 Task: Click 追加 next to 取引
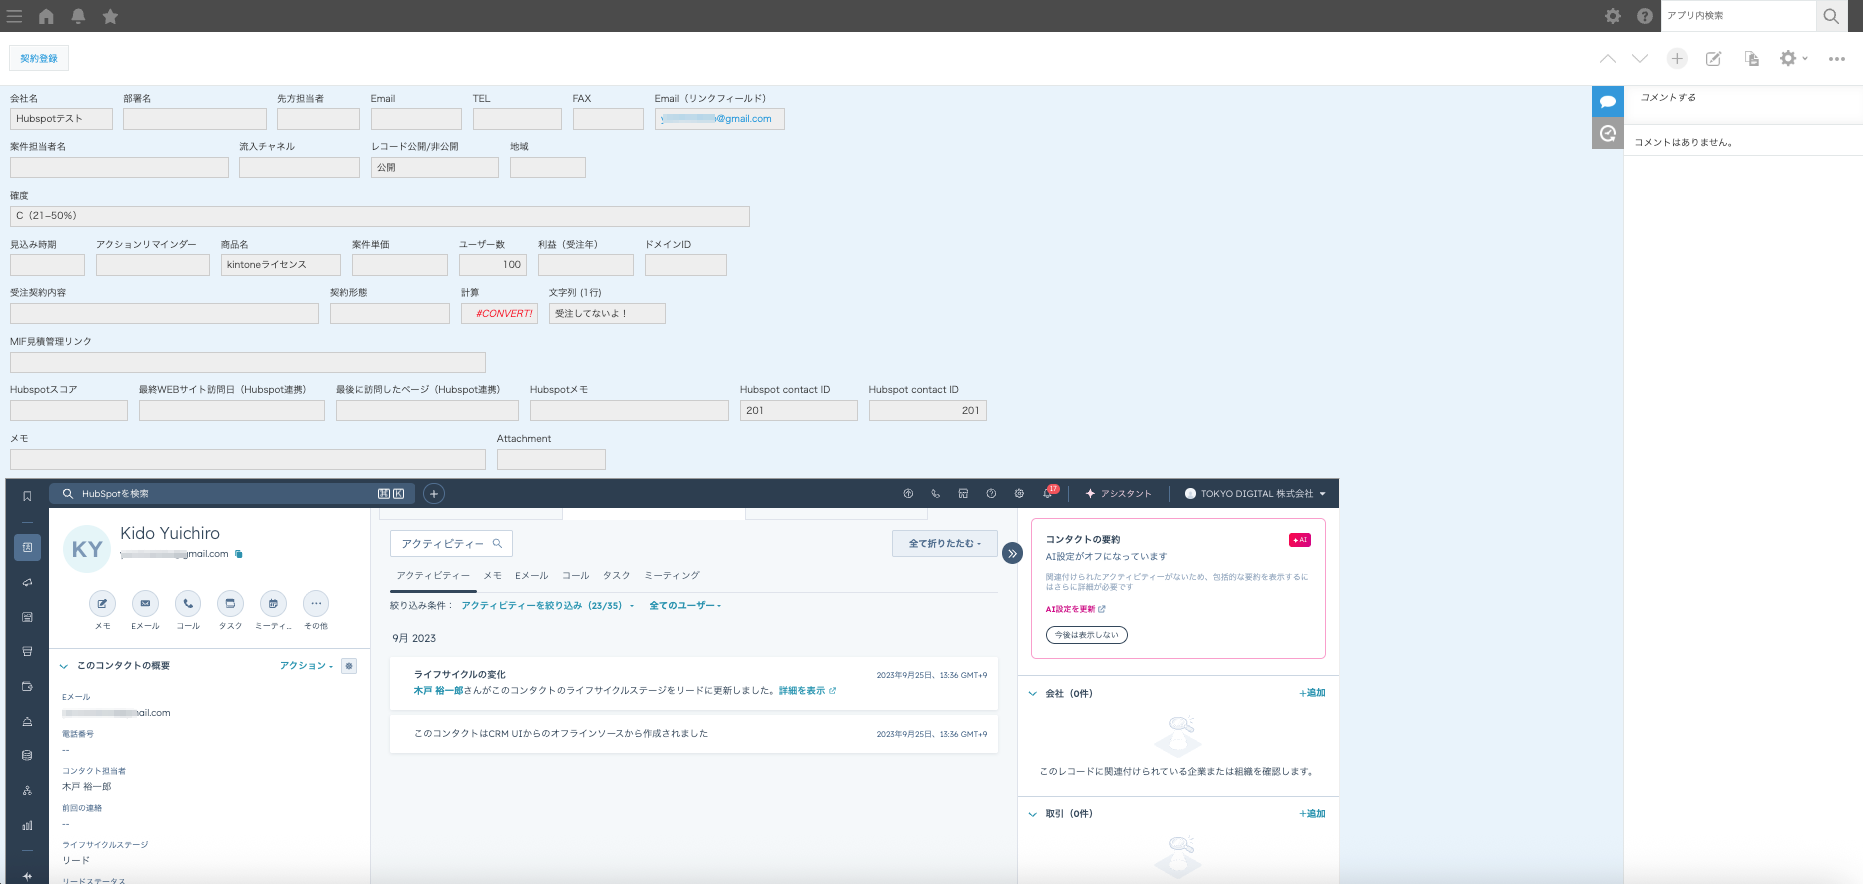tap(1313, 814)
